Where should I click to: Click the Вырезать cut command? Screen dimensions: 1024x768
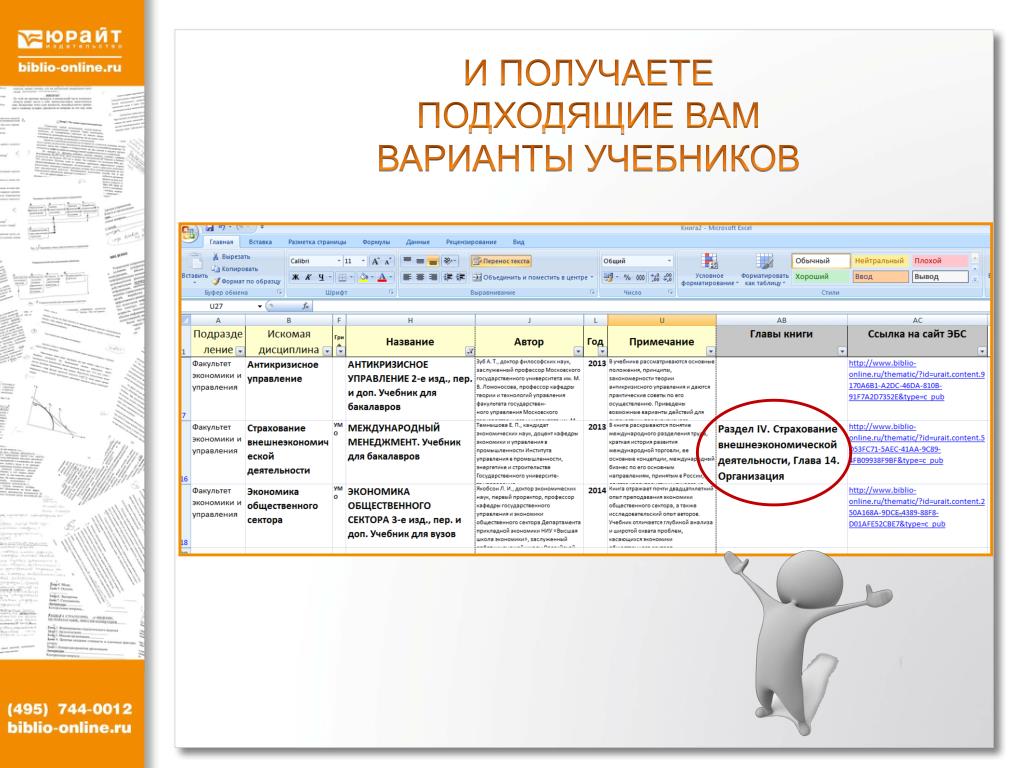click(x=231, y=257)
